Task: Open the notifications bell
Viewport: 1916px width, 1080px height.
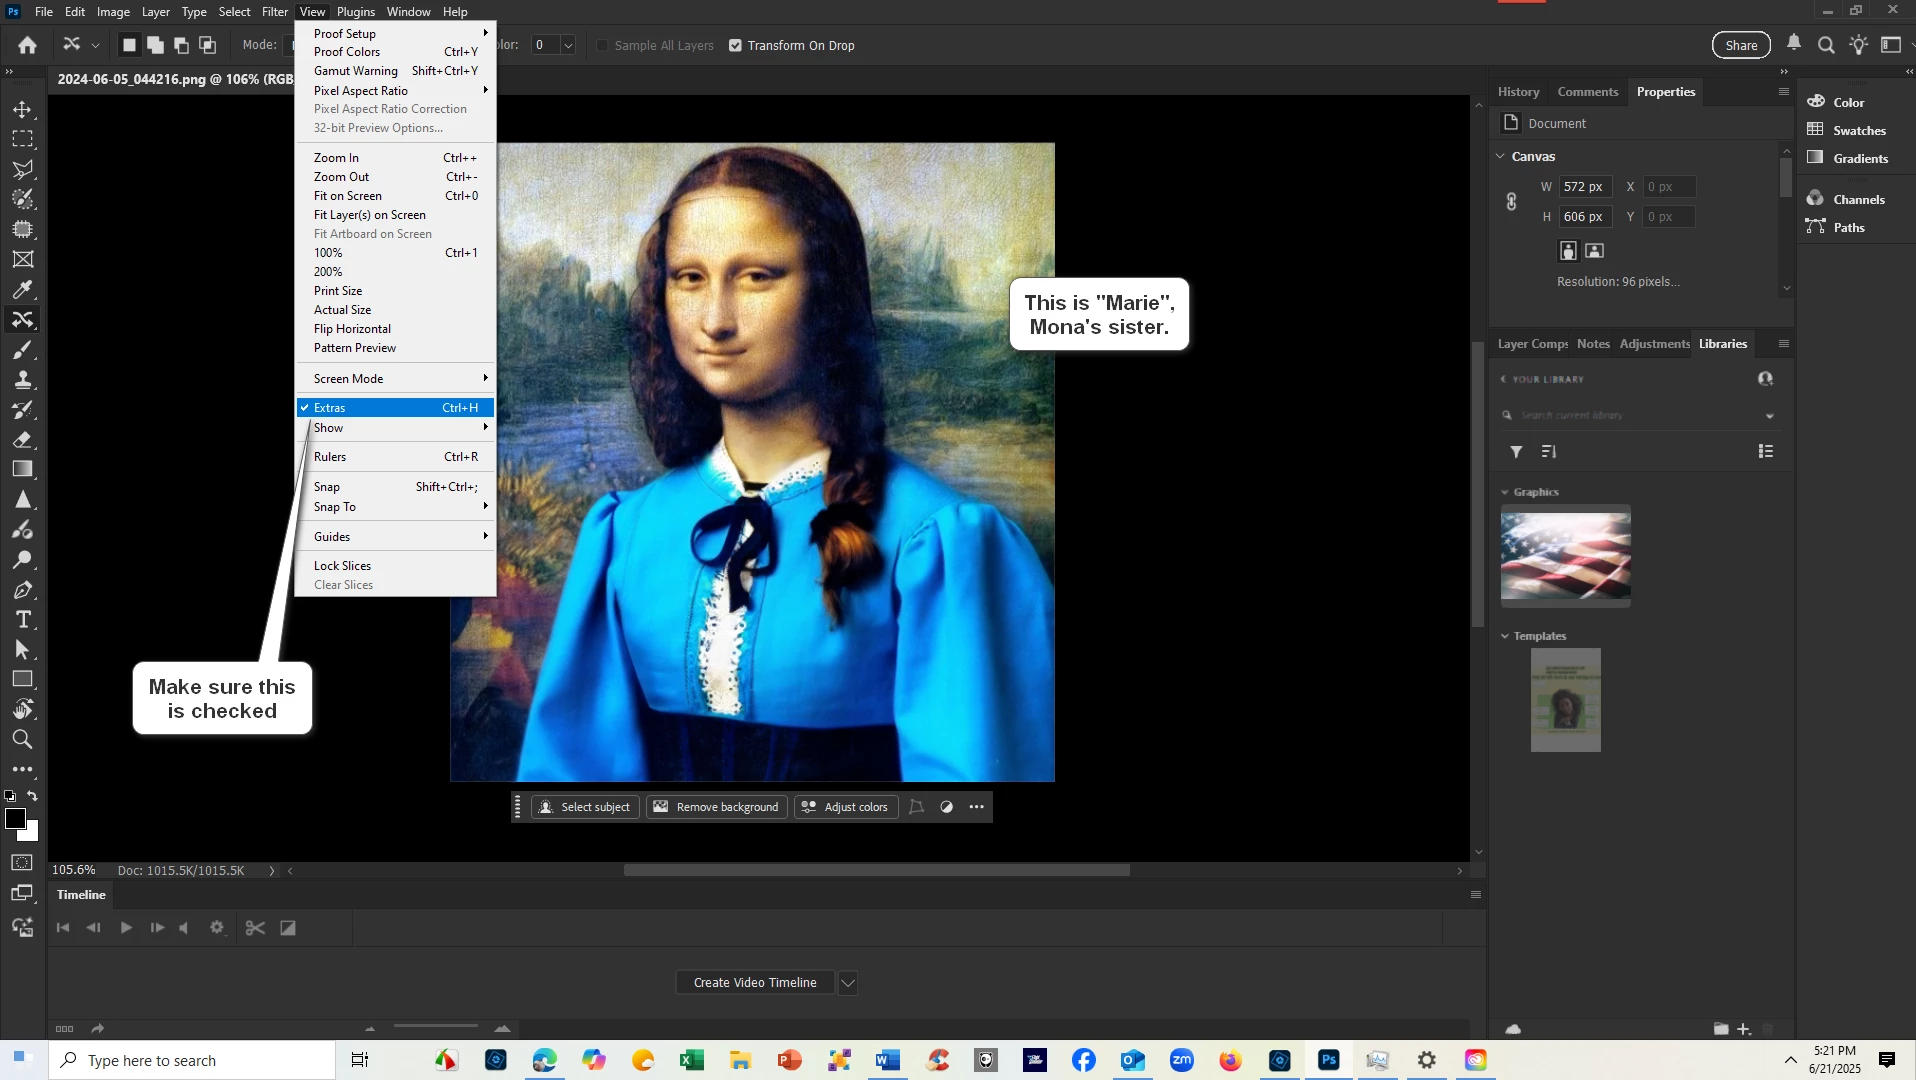Action: [x=1795, y=44]
